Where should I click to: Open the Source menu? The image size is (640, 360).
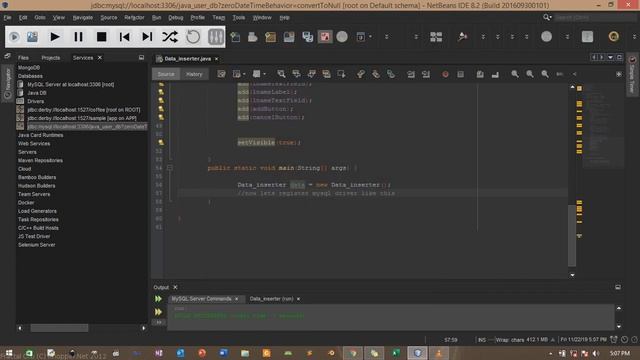click(x=109, y=18)
